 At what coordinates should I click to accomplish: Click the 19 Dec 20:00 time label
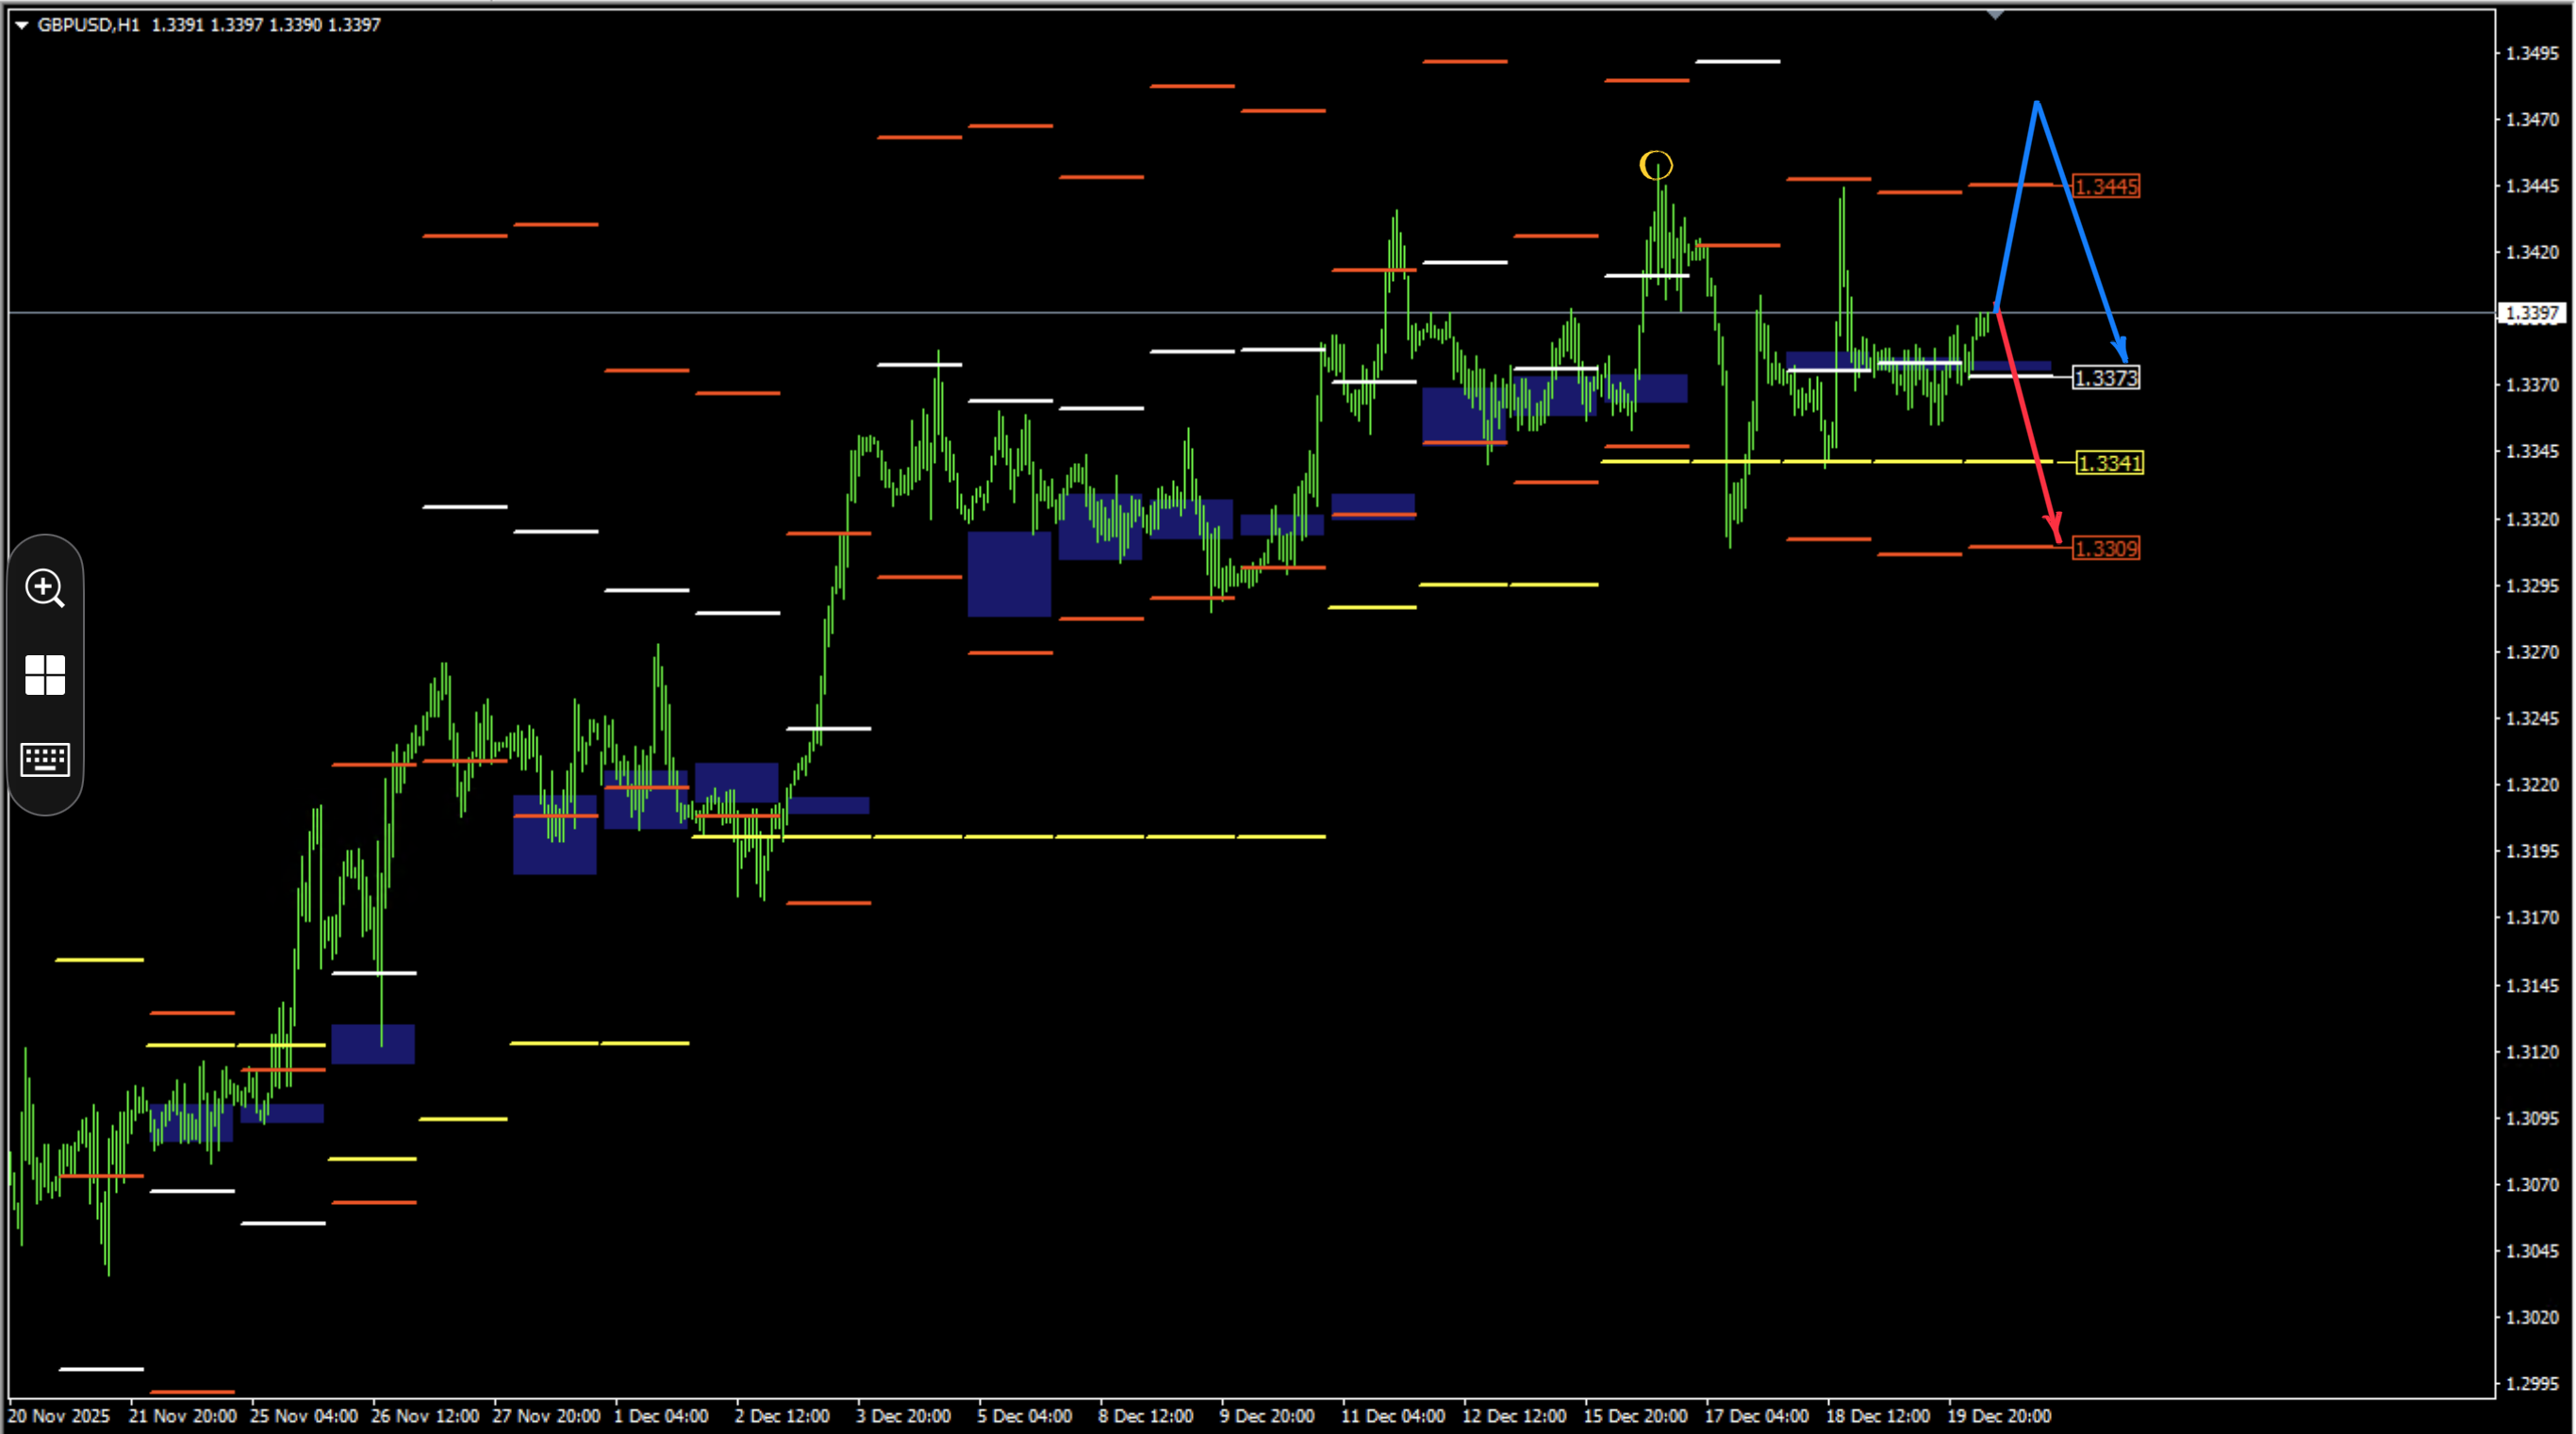[x=2000, y=1416]
